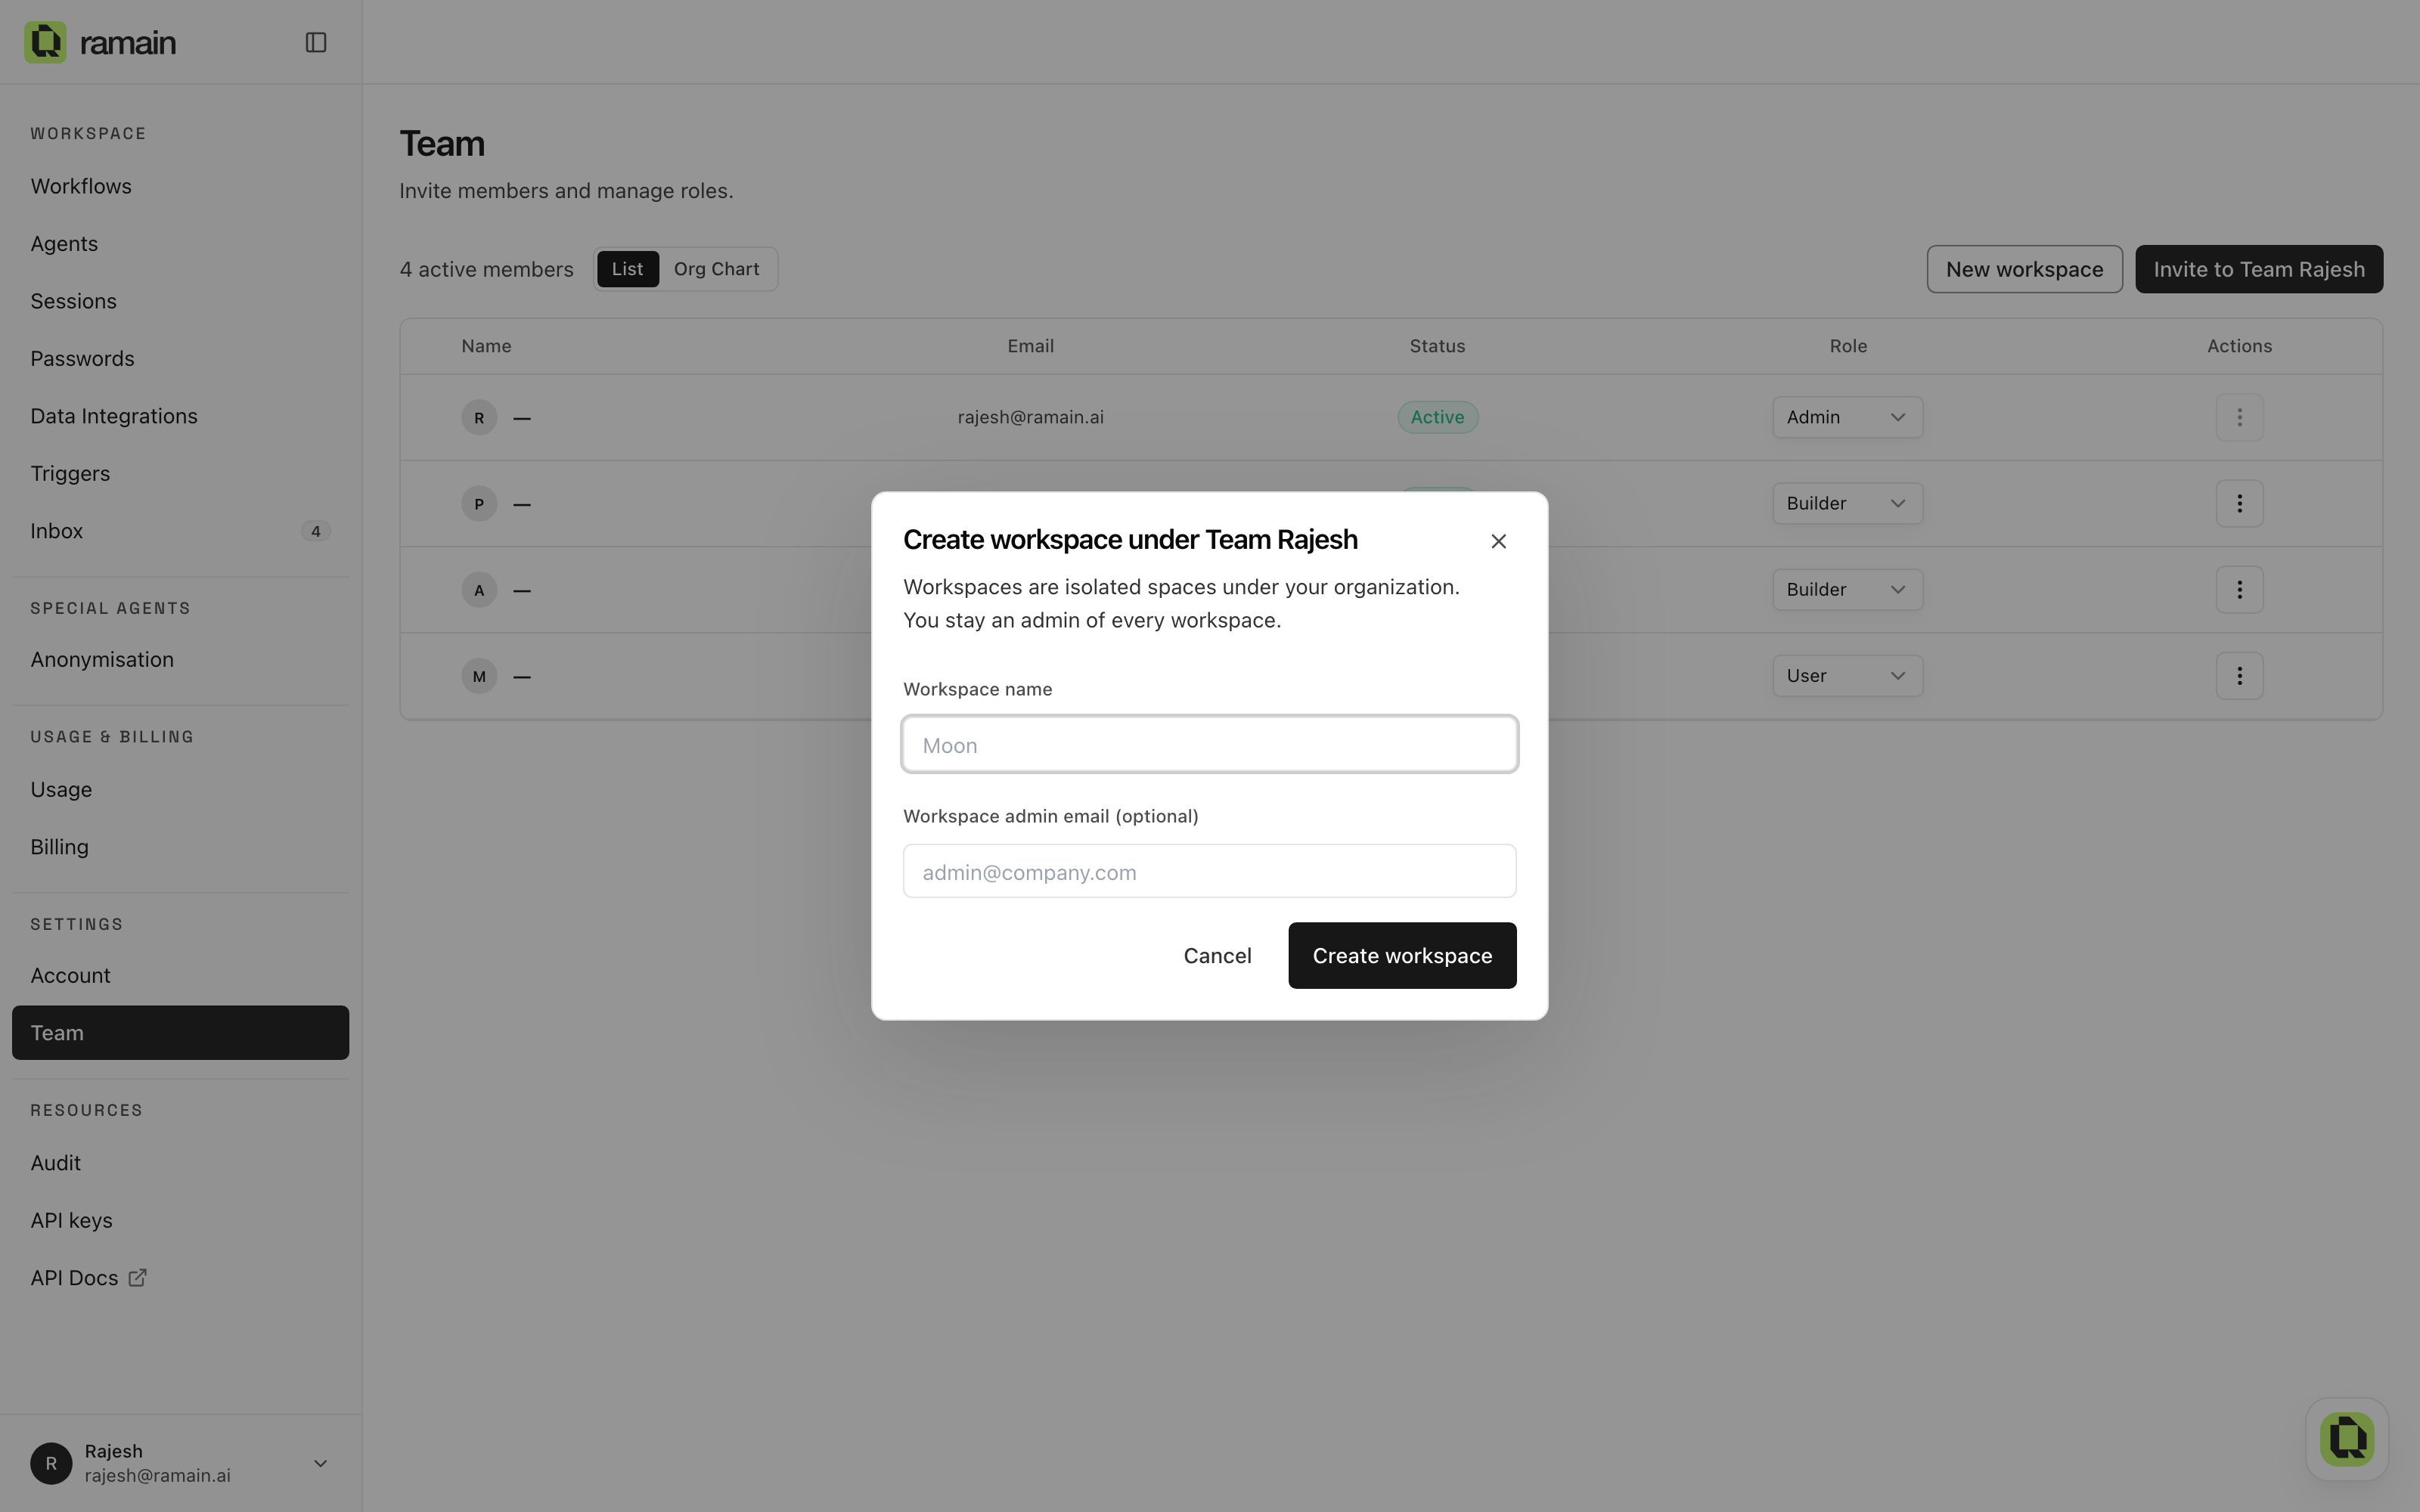2420x1512 pixels.
Task: Open the floating ramain assistant icon
Action: (x=2346, y=1439)
